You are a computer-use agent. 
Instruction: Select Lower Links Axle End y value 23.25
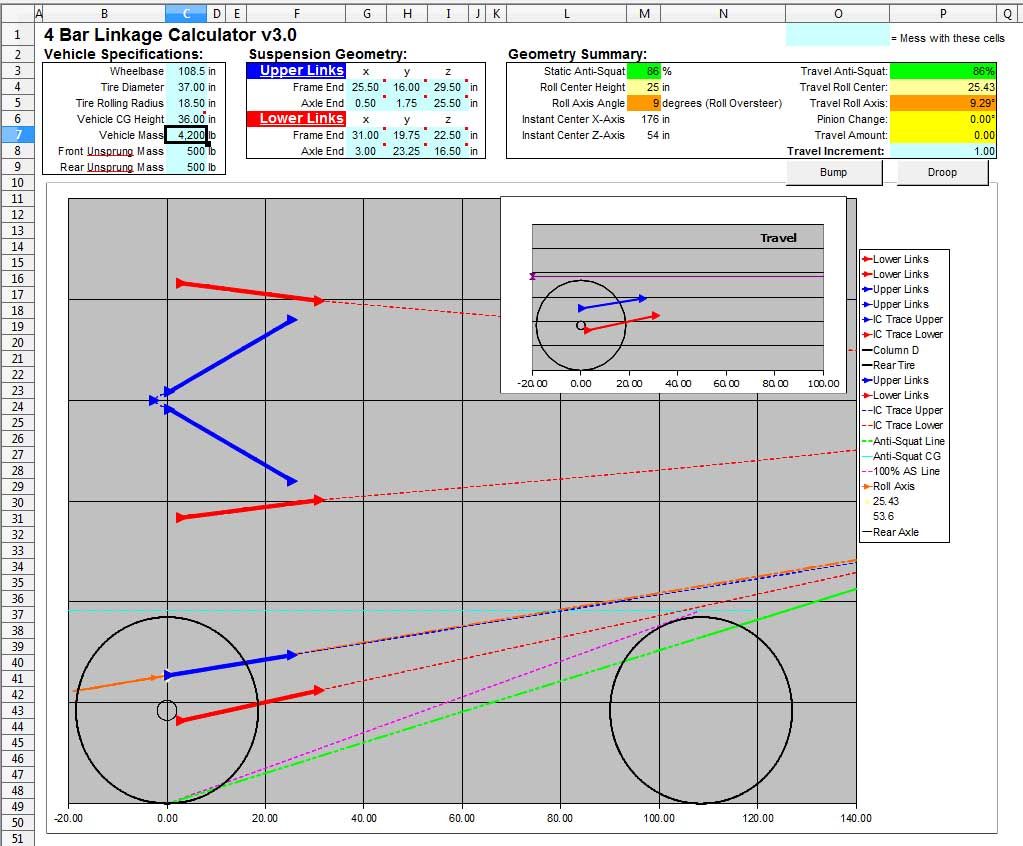407,151
